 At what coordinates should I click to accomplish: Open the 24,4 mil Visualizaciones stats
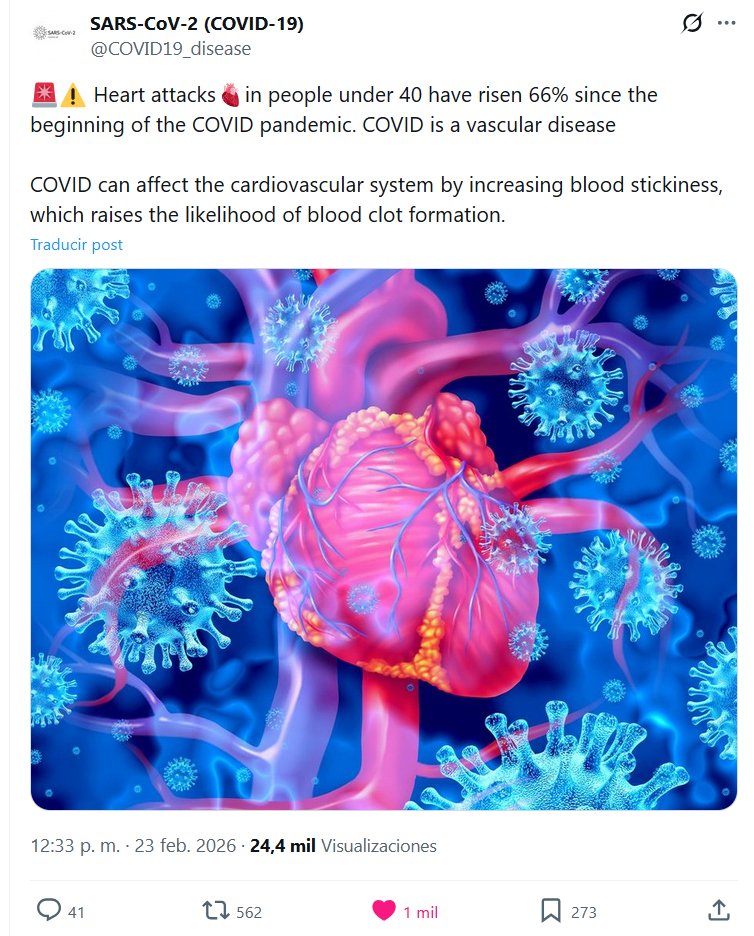(x=343, y=846)
